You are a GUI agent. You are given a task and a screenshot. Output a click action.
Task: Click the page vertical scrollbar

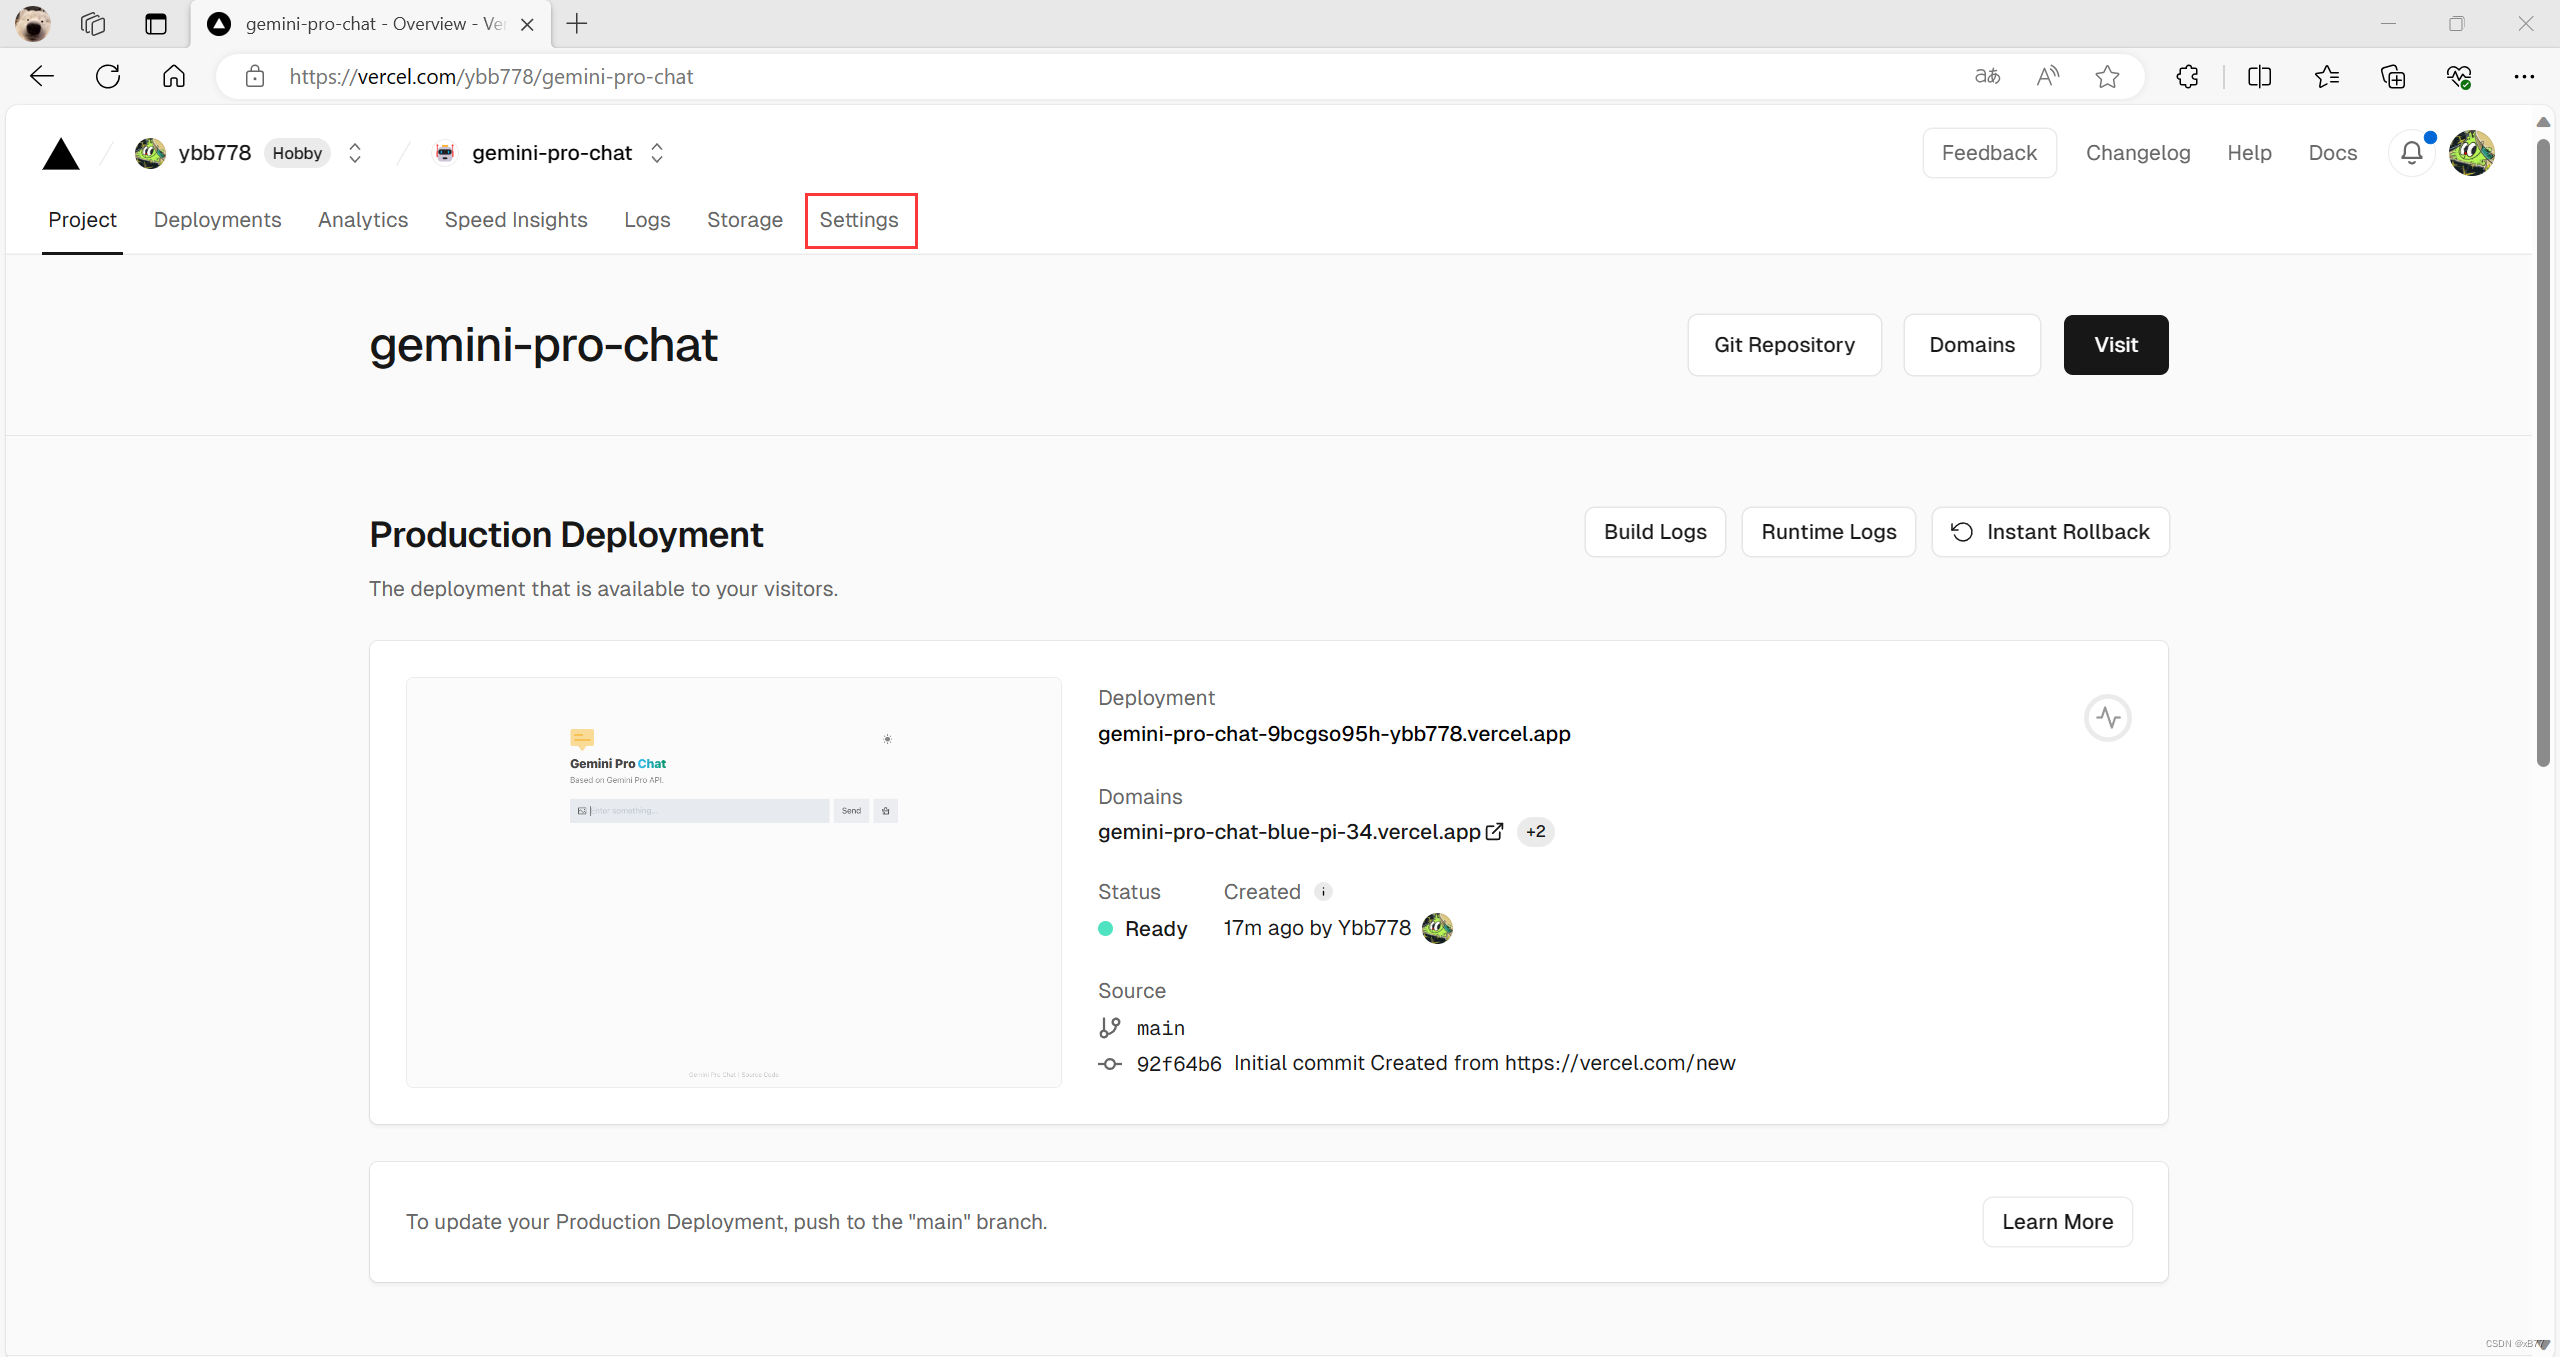(x=2543, y=450)
